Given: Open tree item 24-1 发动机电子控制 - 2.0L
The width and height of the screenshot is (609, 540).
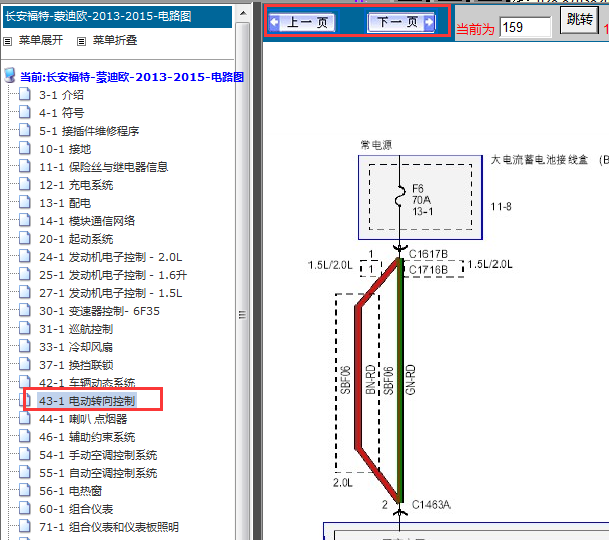Looking at the screenshot, I should pos(110,257).
